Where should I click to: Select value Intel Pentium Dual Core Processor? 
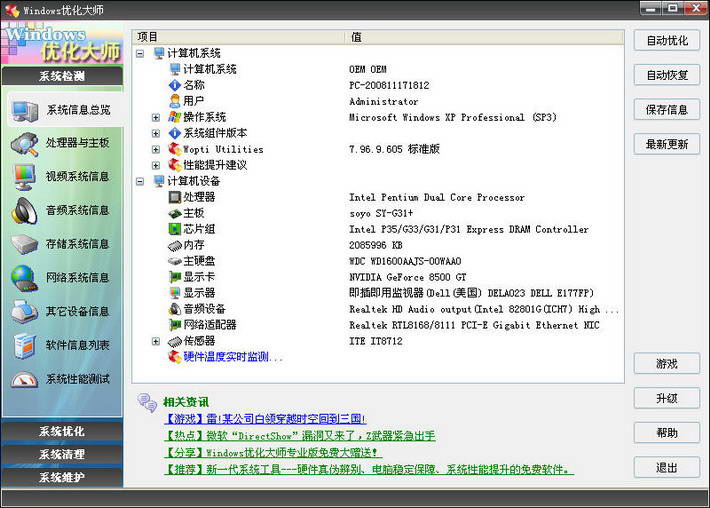437,197
